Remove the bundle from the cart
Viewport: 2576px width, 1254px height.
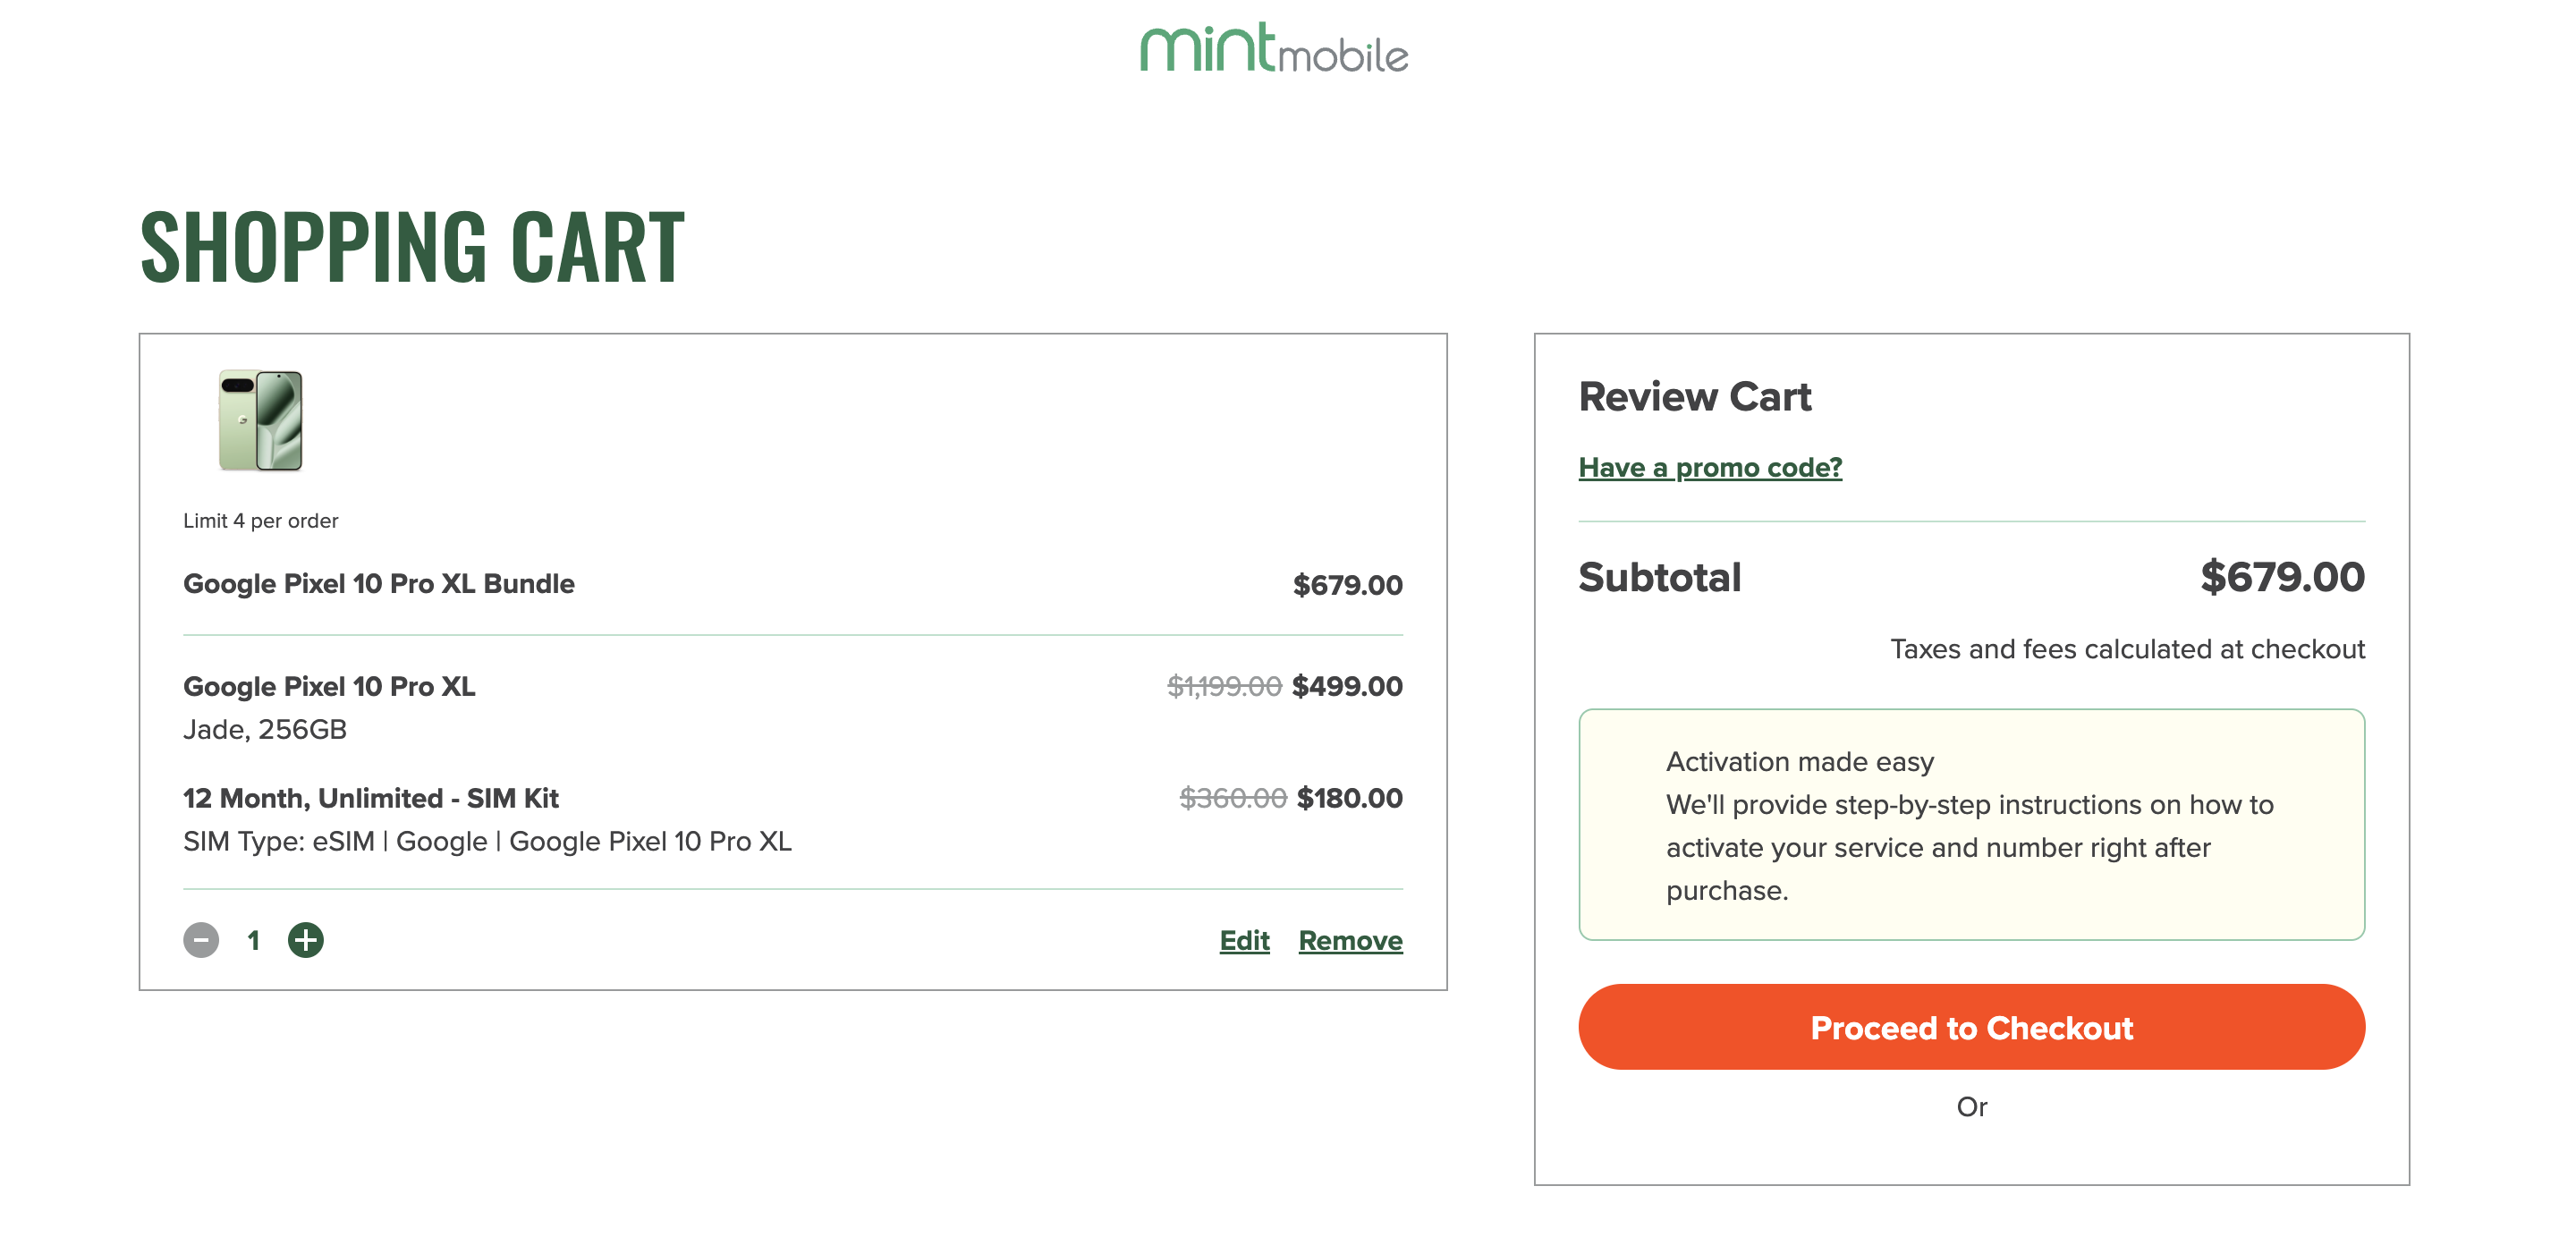[x=1350, y=941]
